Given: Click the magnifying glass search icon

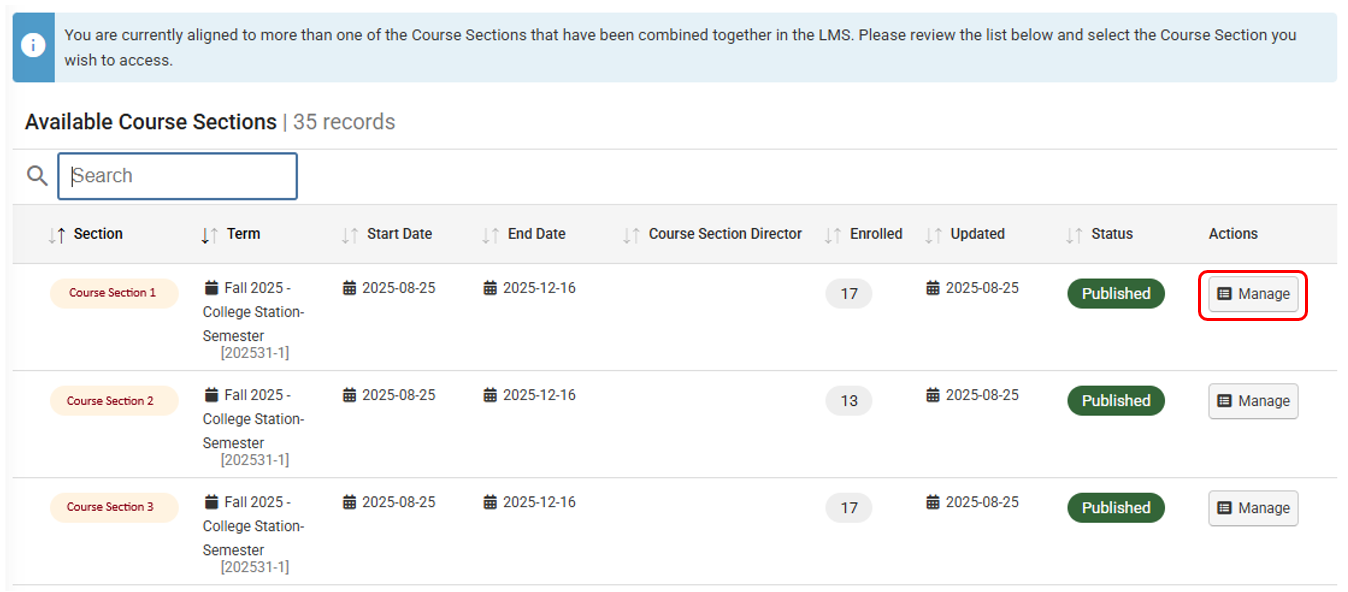Looking at the screenshot, I should [37, 176].
